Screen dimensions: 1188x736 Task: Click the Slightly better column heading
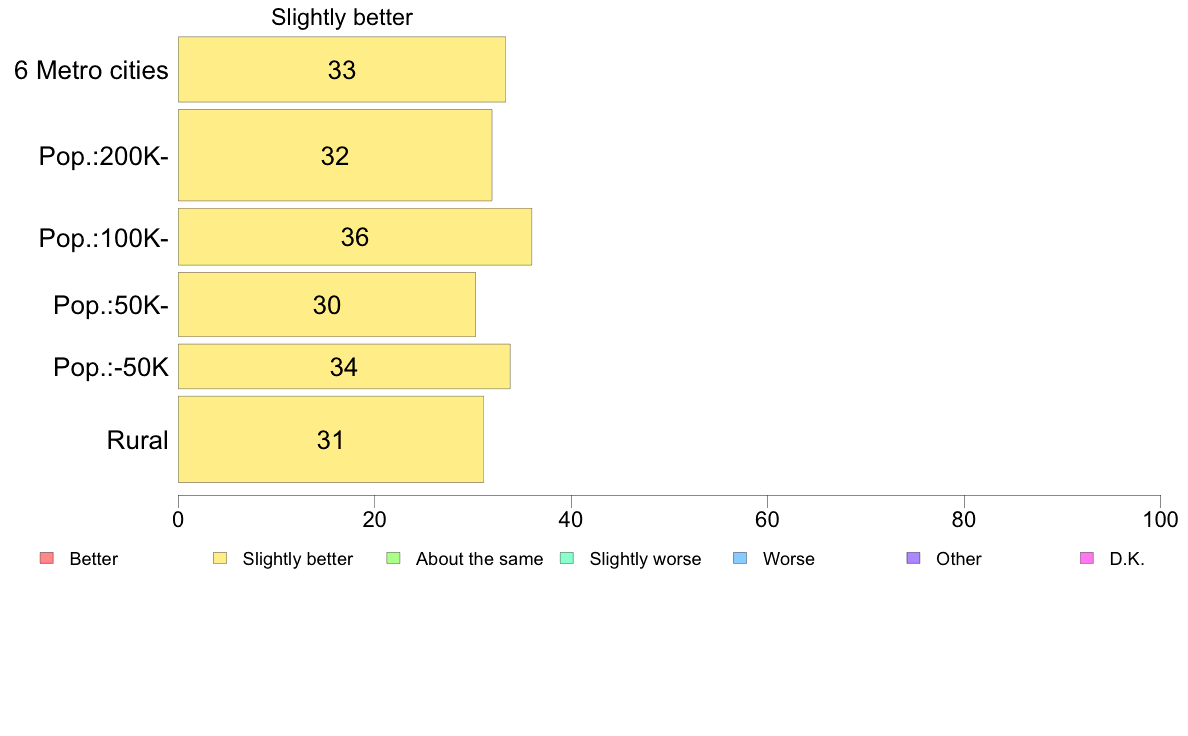[x=342, y=18]
